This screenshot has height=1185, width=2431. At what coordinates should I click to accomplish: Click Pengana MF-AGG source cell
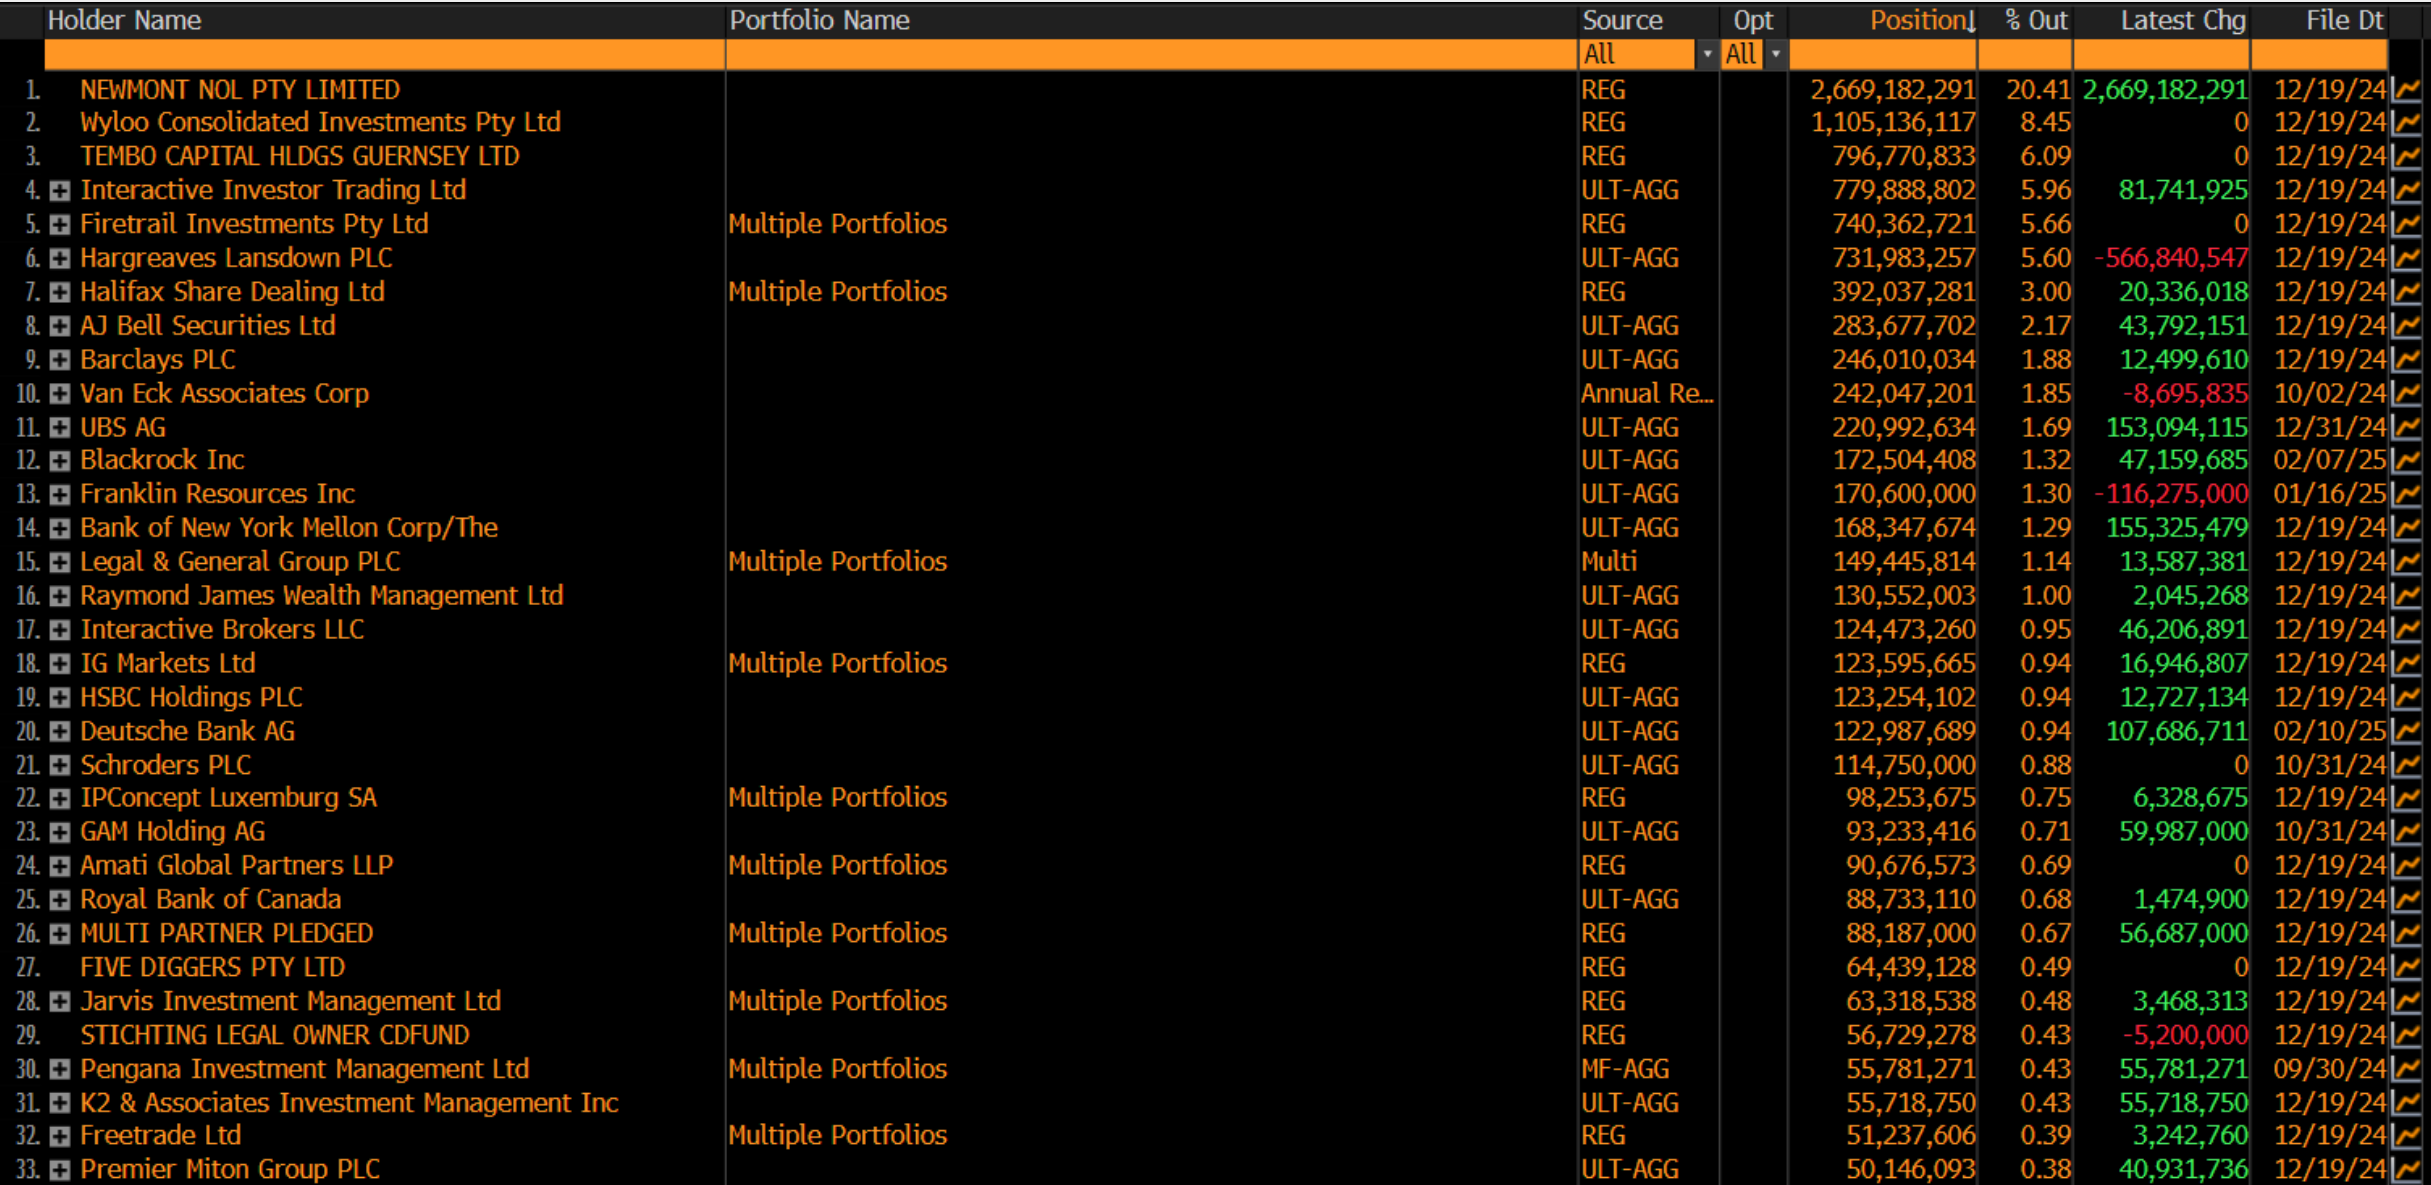pos(1625,1070)
